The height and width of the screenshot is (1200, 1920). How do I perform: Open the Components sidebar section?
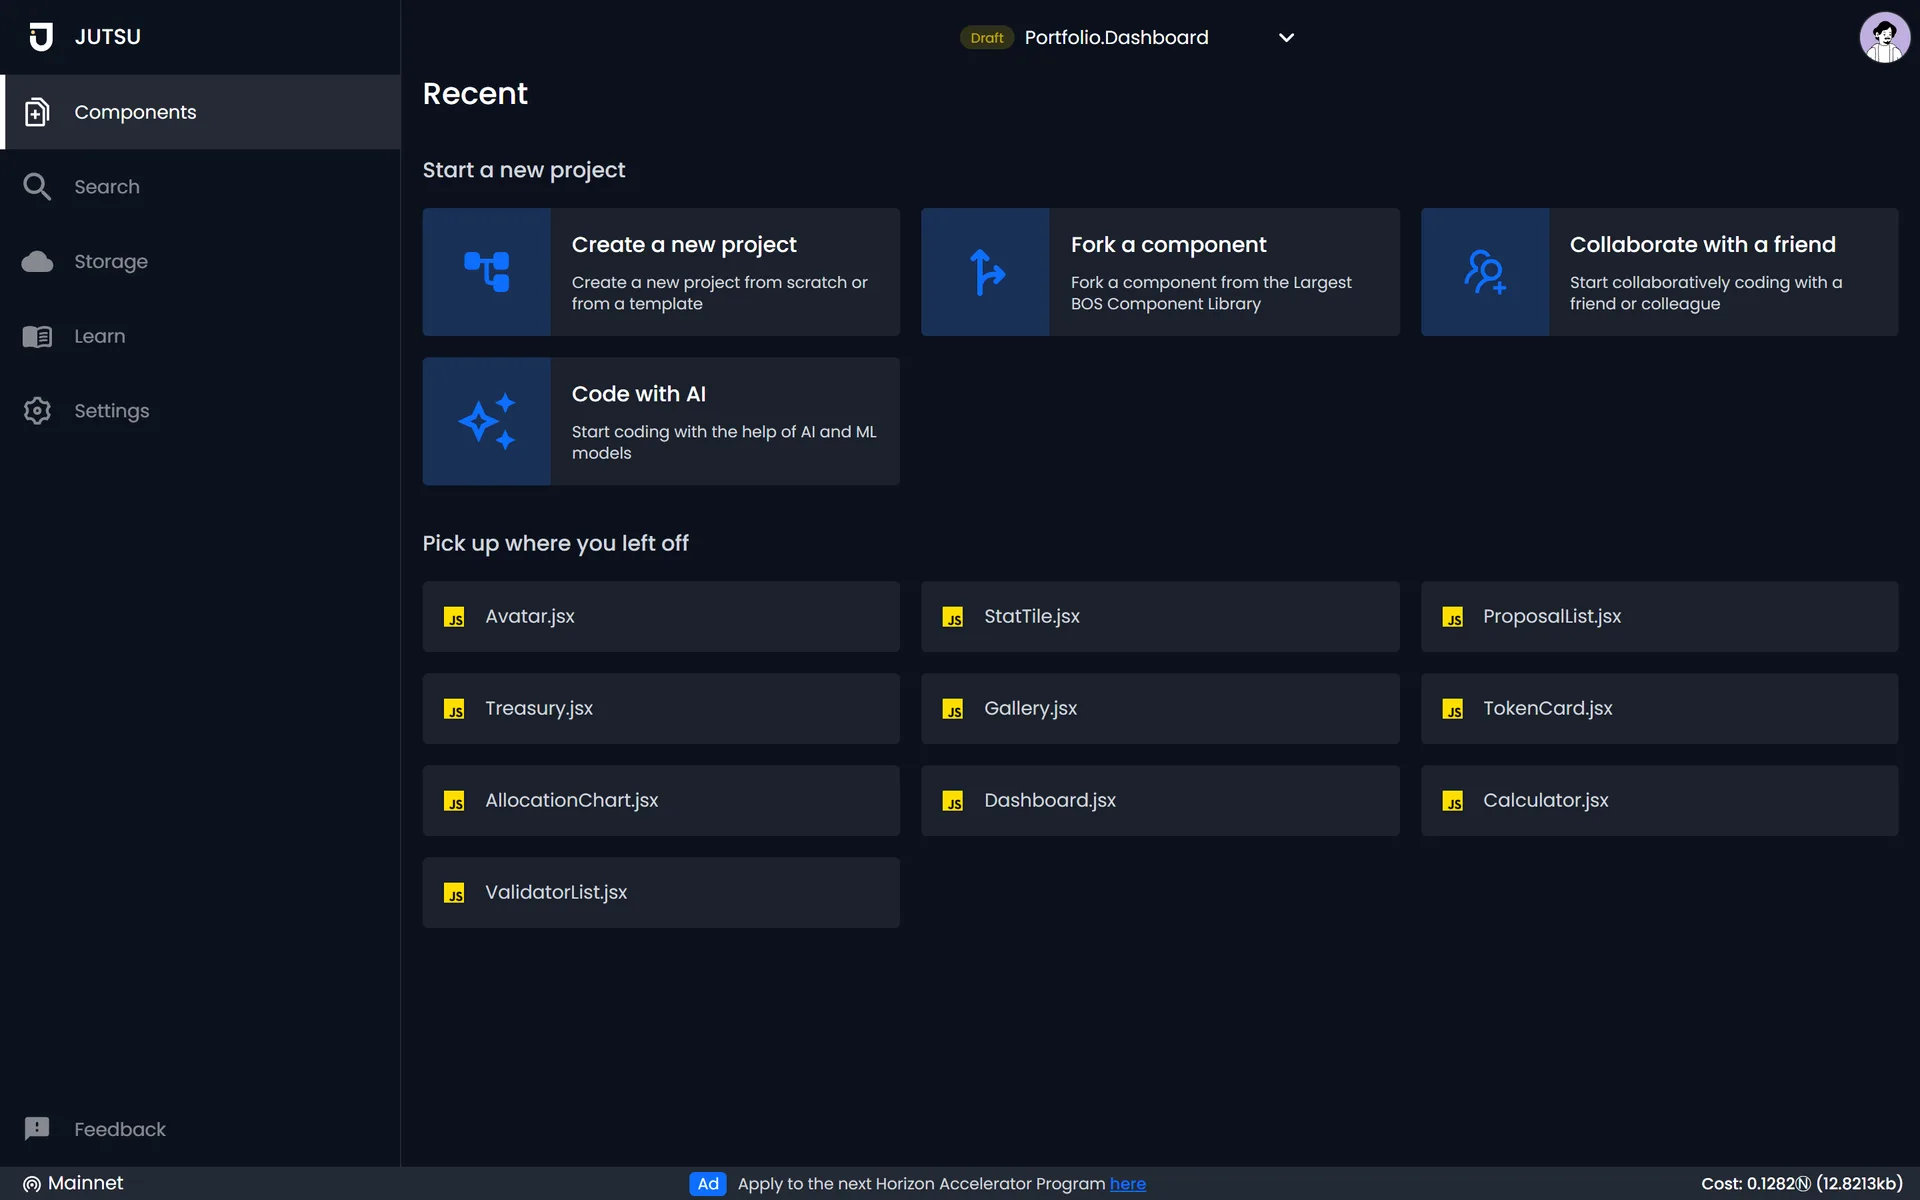coord(200,112)
